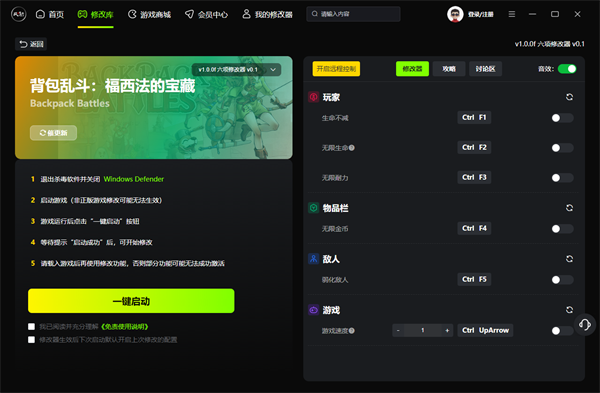Viewport: 600px width, 393px height.
Task: Open 游戏商城 in top navigation
Action: (x=149, y=15)
